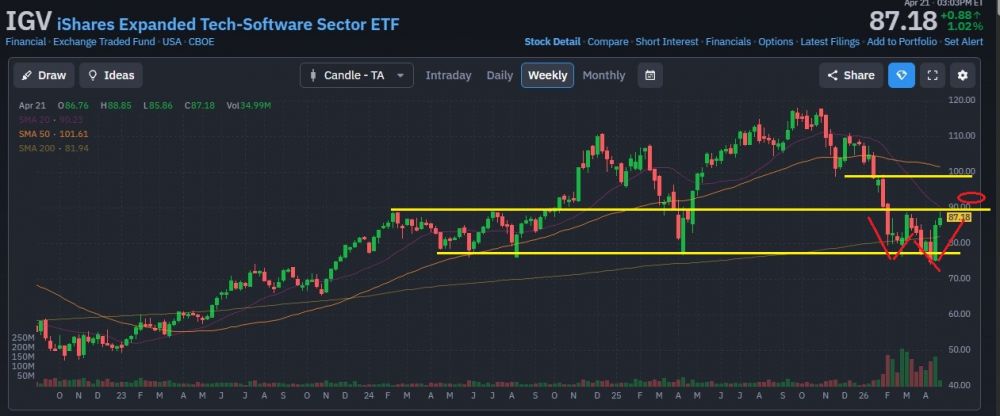The image size is (1000, 416).
Task: Toggle fullscreen chart view
Action: click(932, 75)
